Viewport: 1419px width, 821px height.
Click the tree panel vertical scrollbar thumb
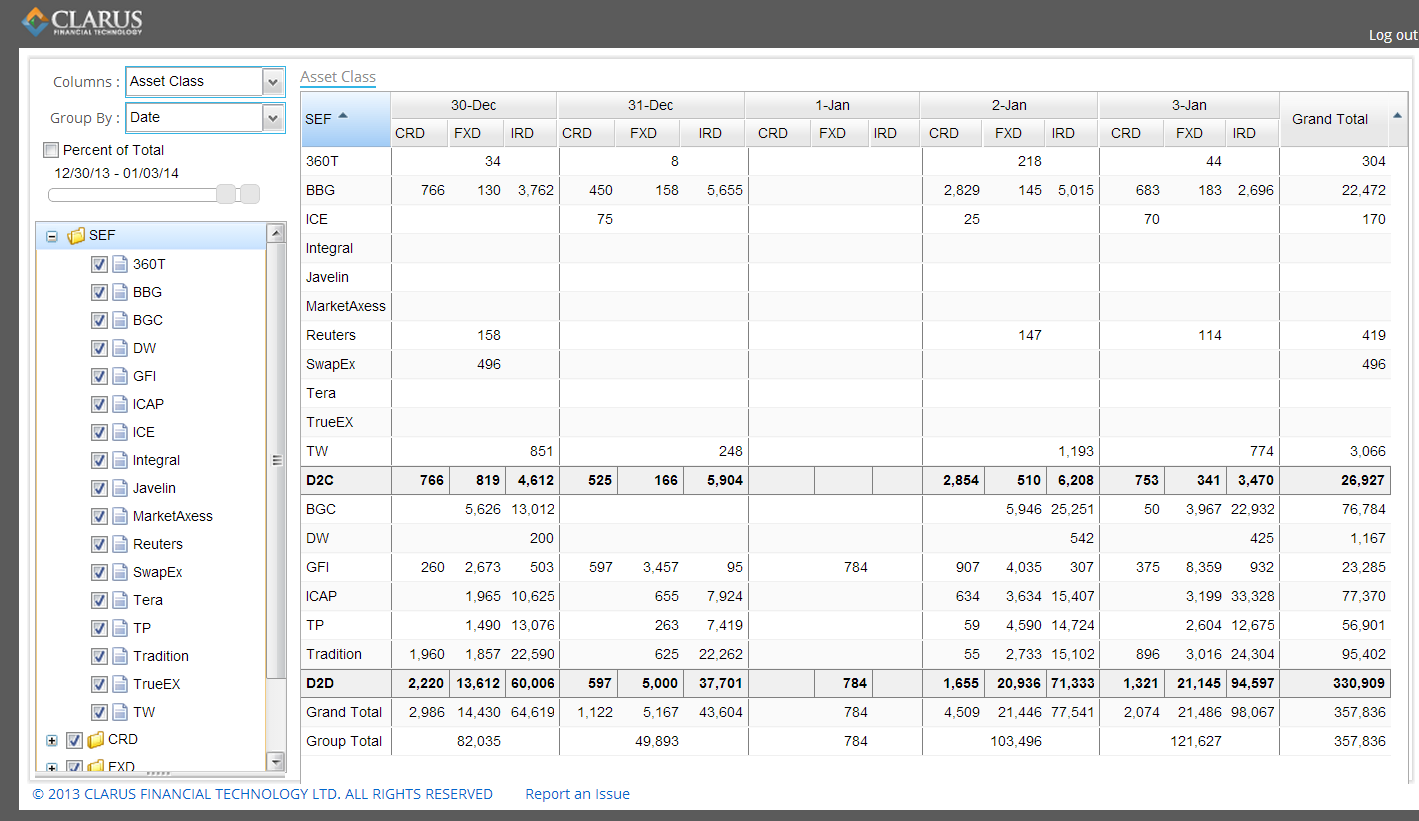(276, 461)
